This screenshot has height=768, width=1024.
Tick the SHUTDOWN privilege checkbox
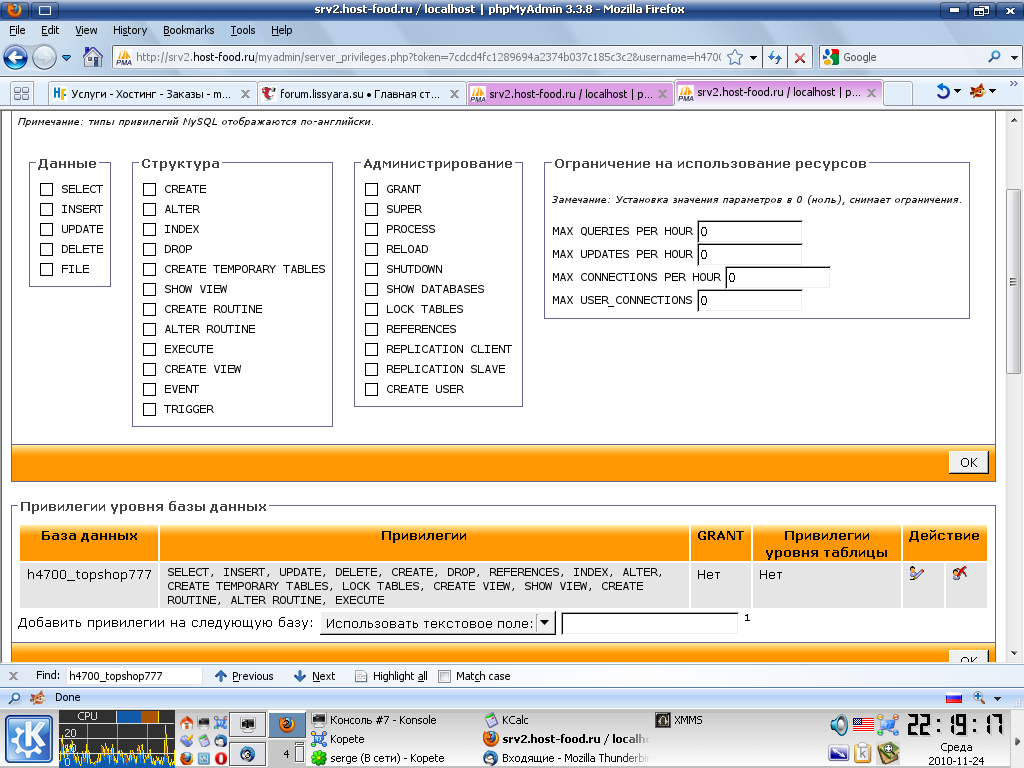click(372, 270)
